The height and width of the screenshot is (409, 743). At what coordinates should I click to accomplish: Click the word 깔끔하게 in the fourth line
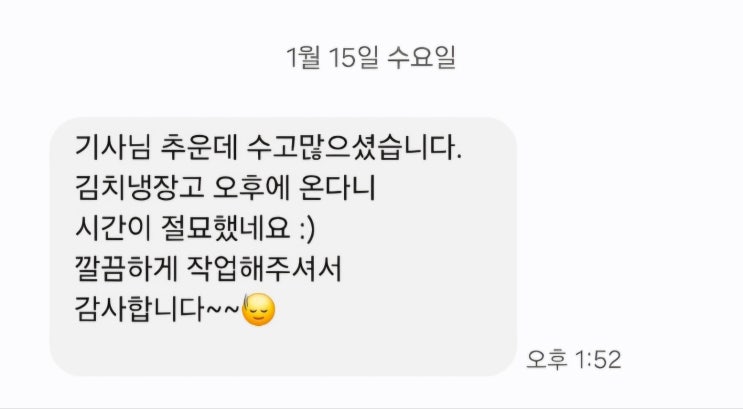tap(126, 269)
